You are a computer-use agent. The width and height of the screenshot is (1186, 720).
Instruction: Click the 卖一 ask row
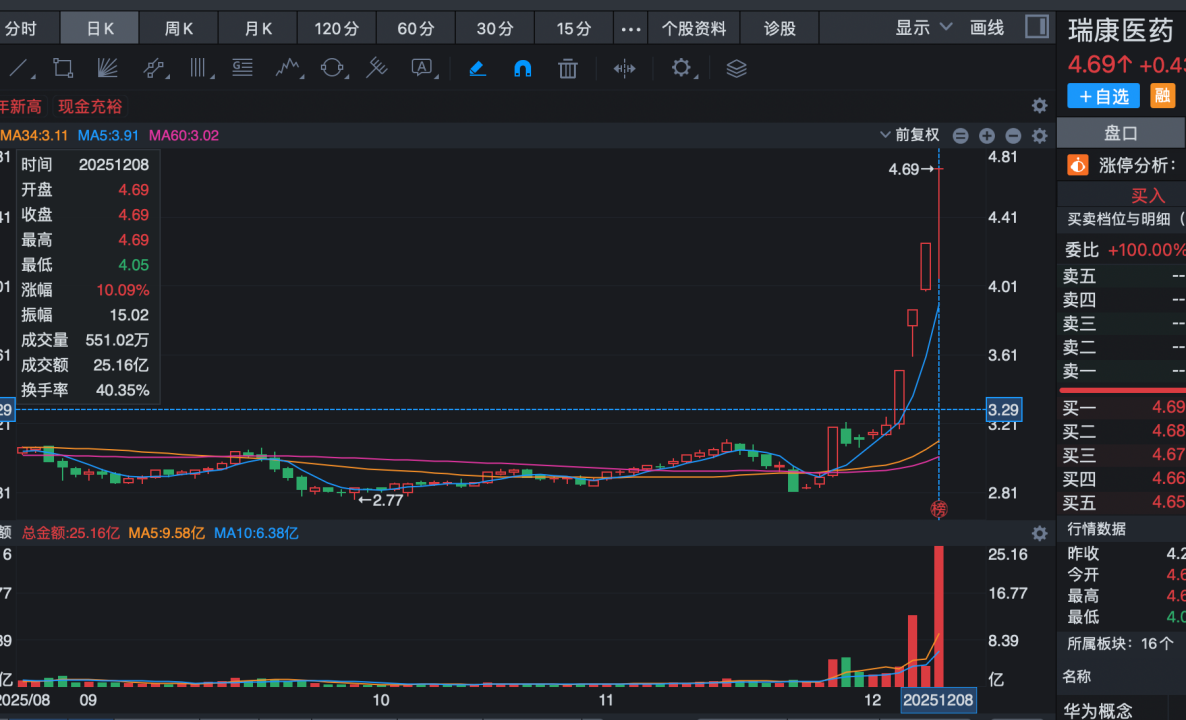pyautogui.click(x=1121, y=371)
